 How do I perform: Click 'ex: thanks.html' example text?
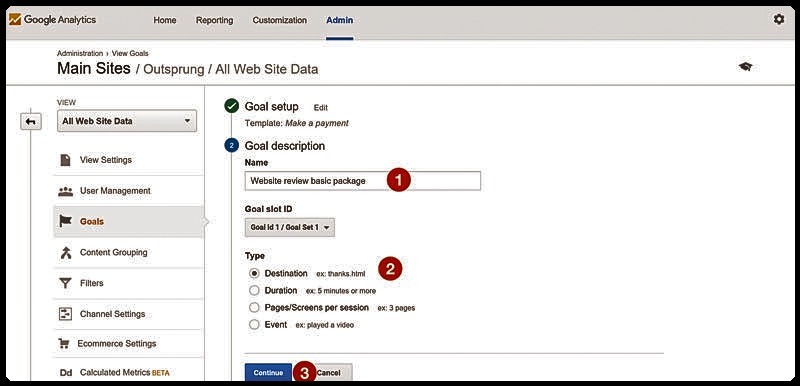tap(341, 274)
